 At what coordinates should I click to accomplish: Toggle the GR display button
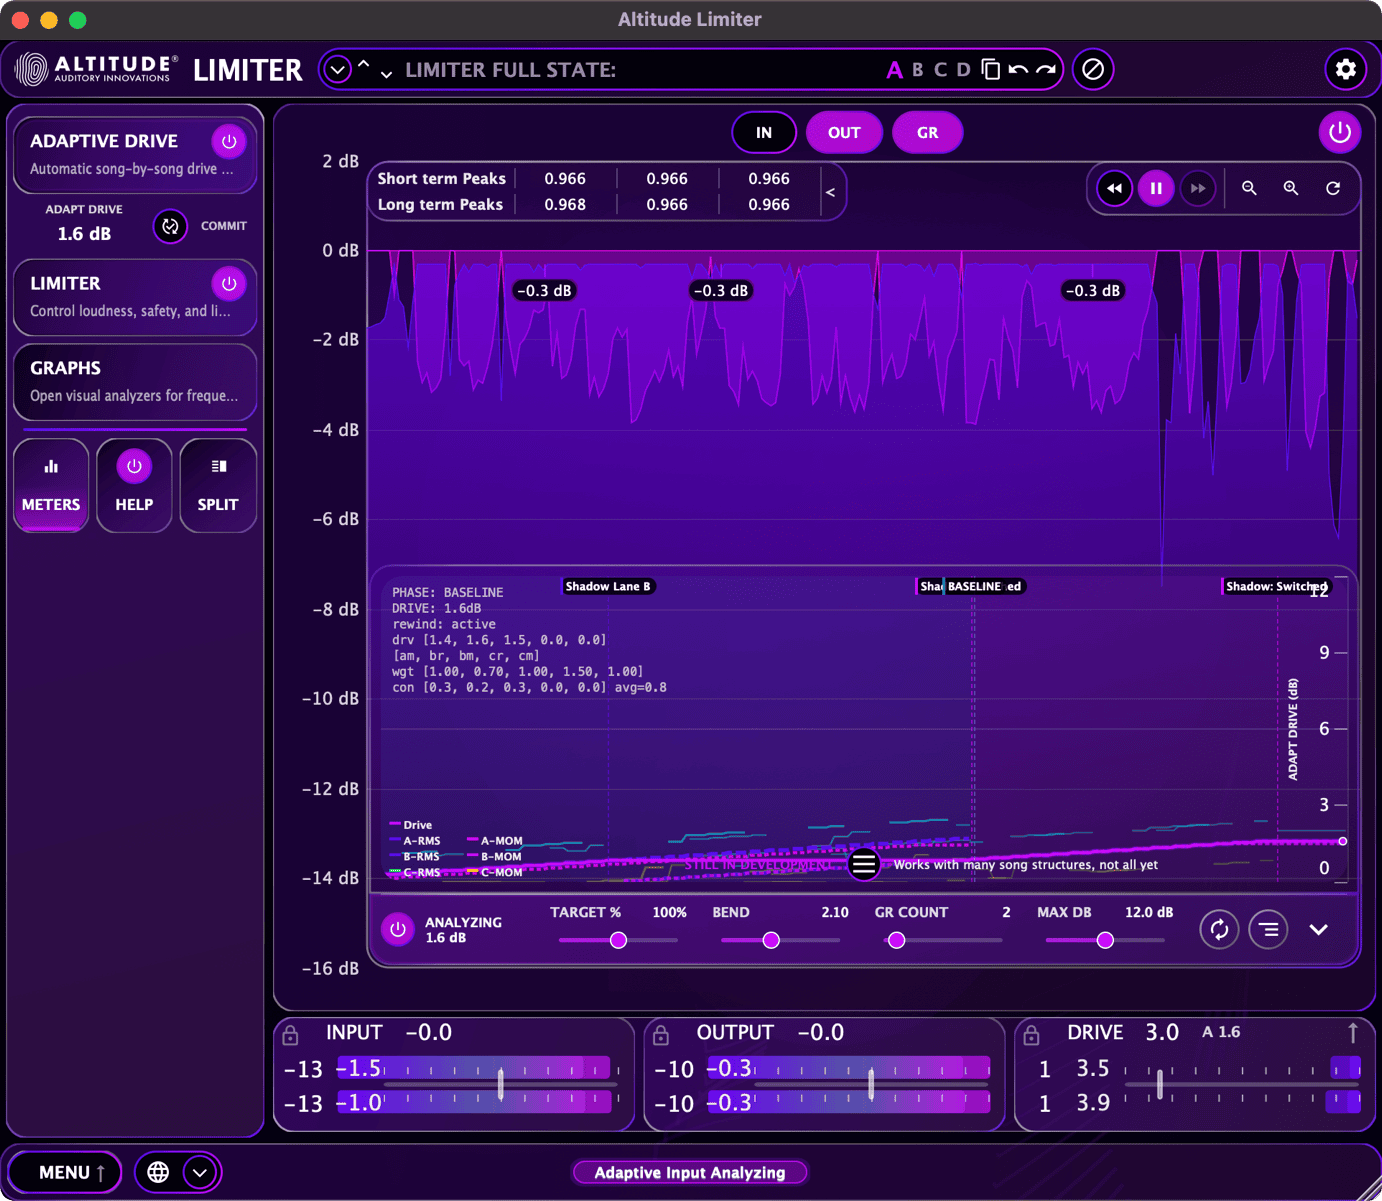point(927,132)
